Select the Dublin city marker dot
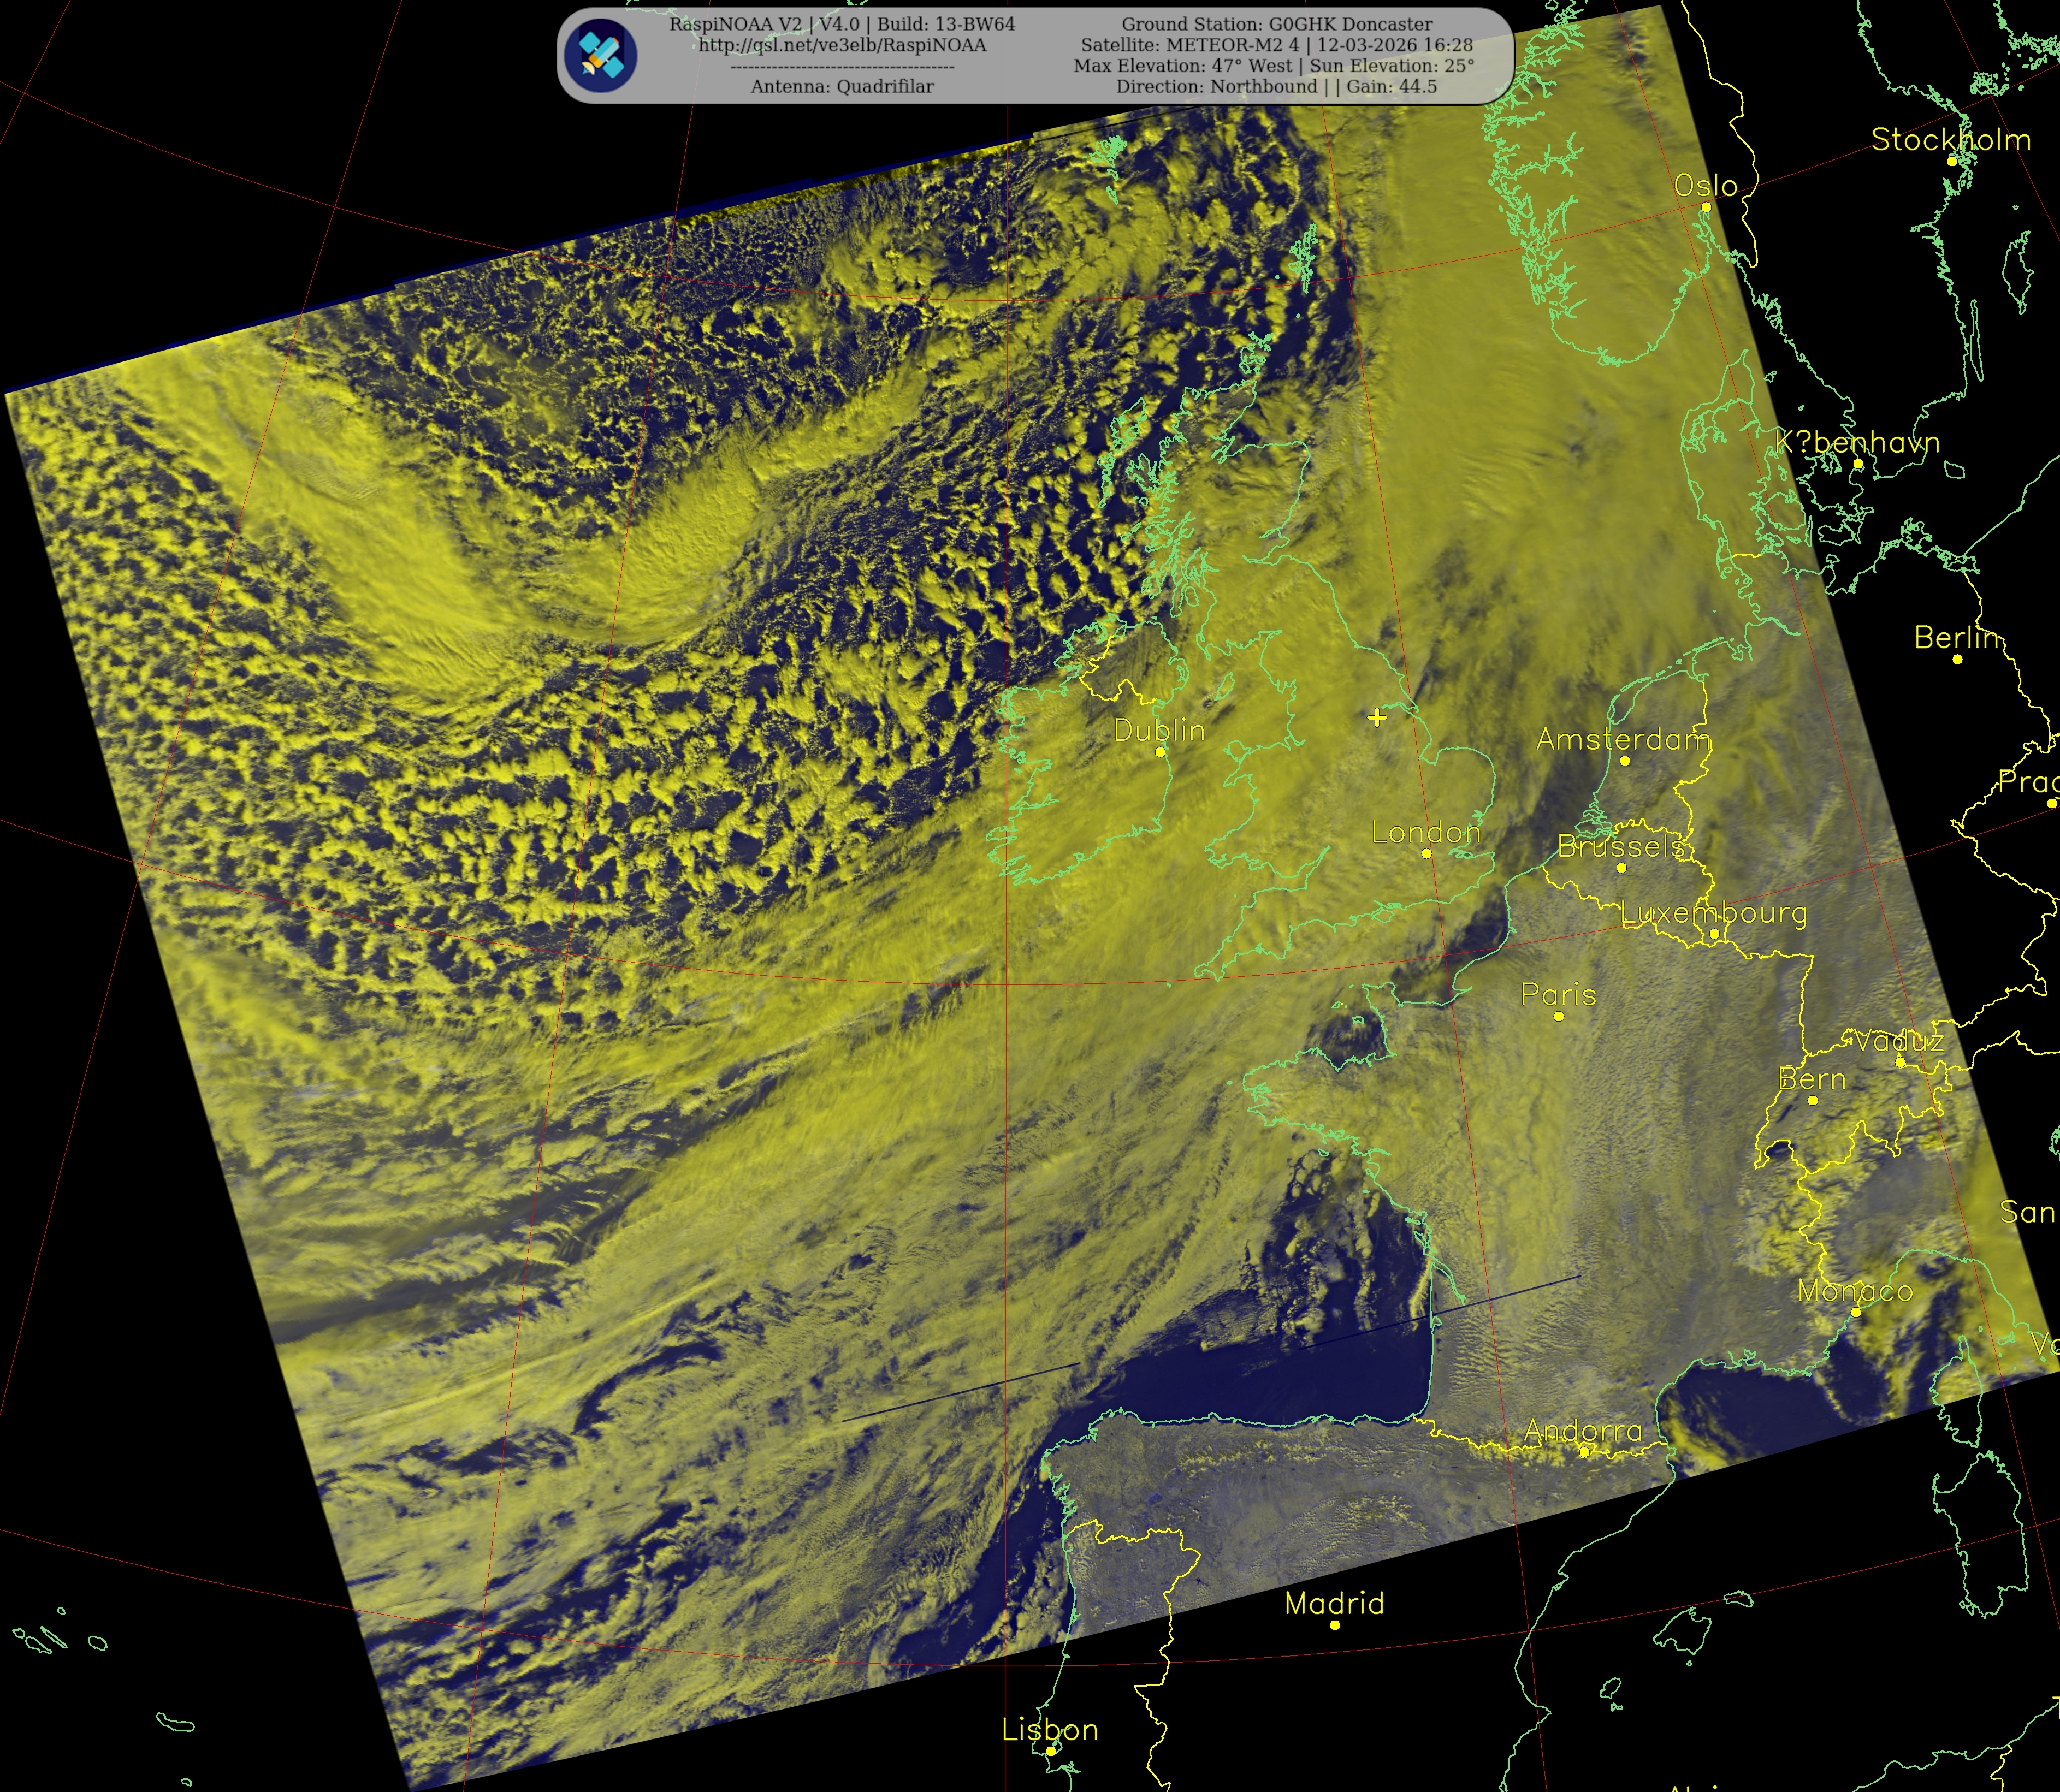Image resolution: width=2060 pixels, height=1792 pixels. [1160, 752]
